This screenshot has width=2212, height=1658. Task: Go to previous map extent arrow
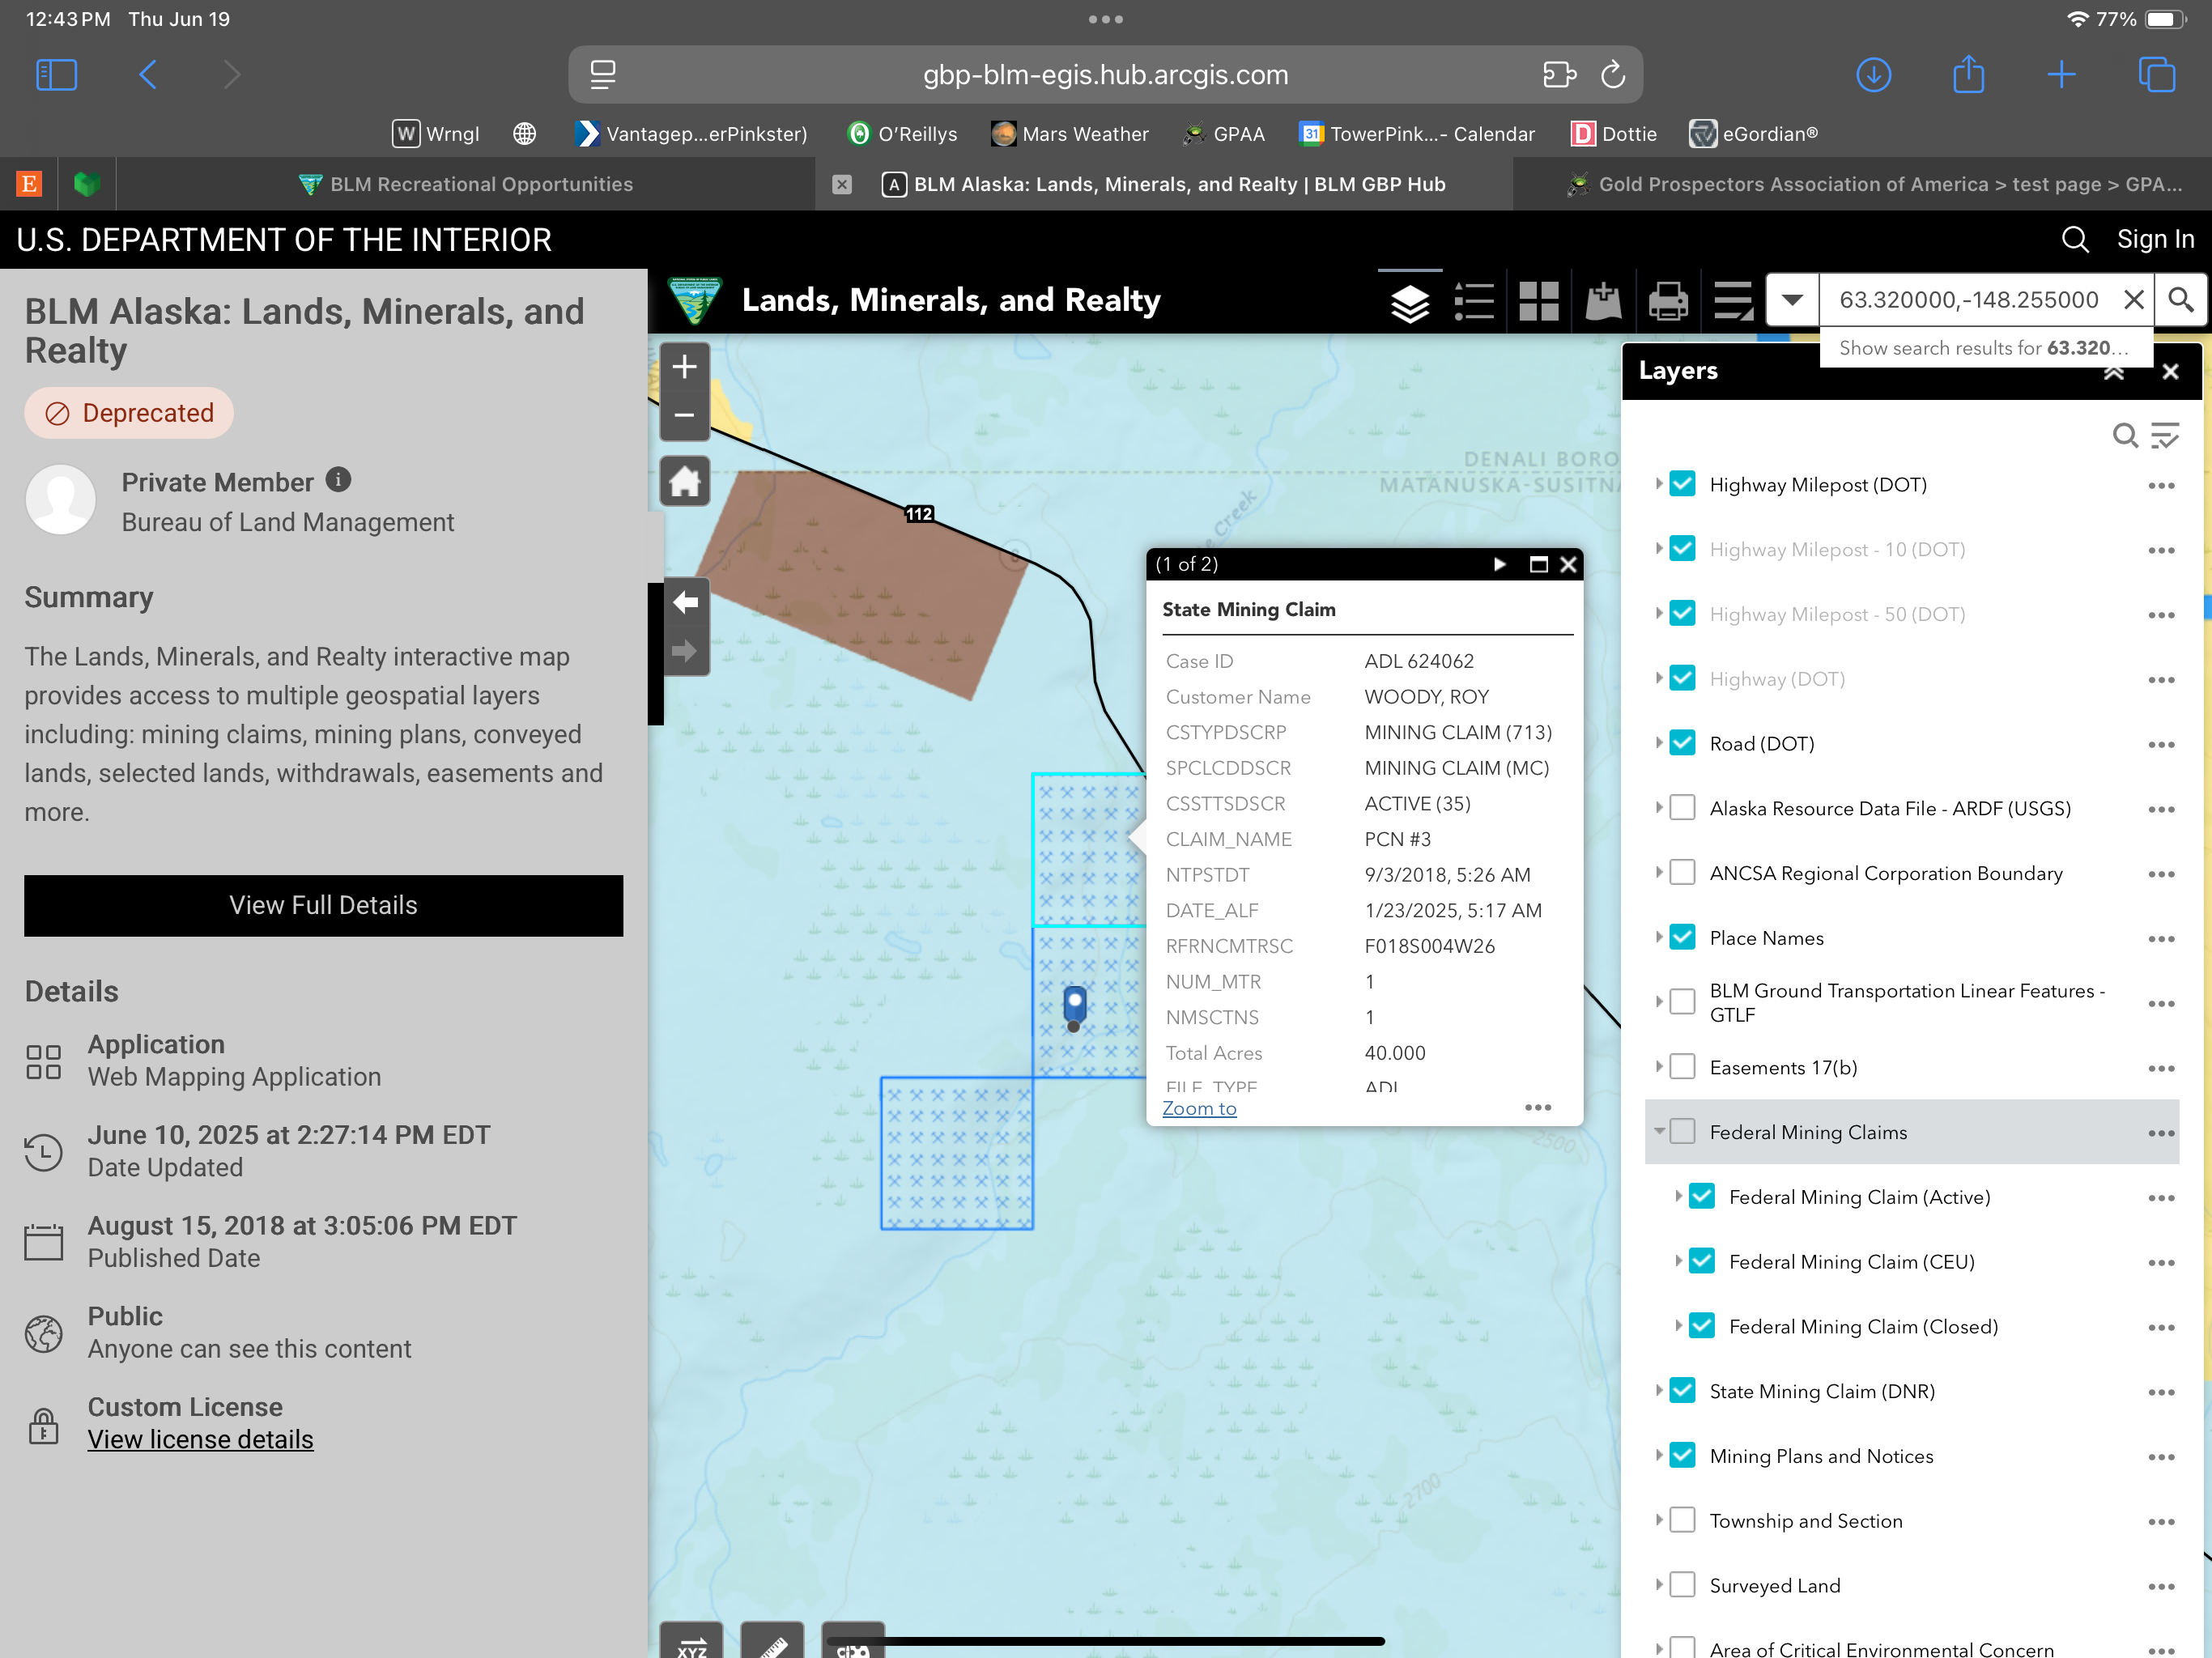coord(685,602)
